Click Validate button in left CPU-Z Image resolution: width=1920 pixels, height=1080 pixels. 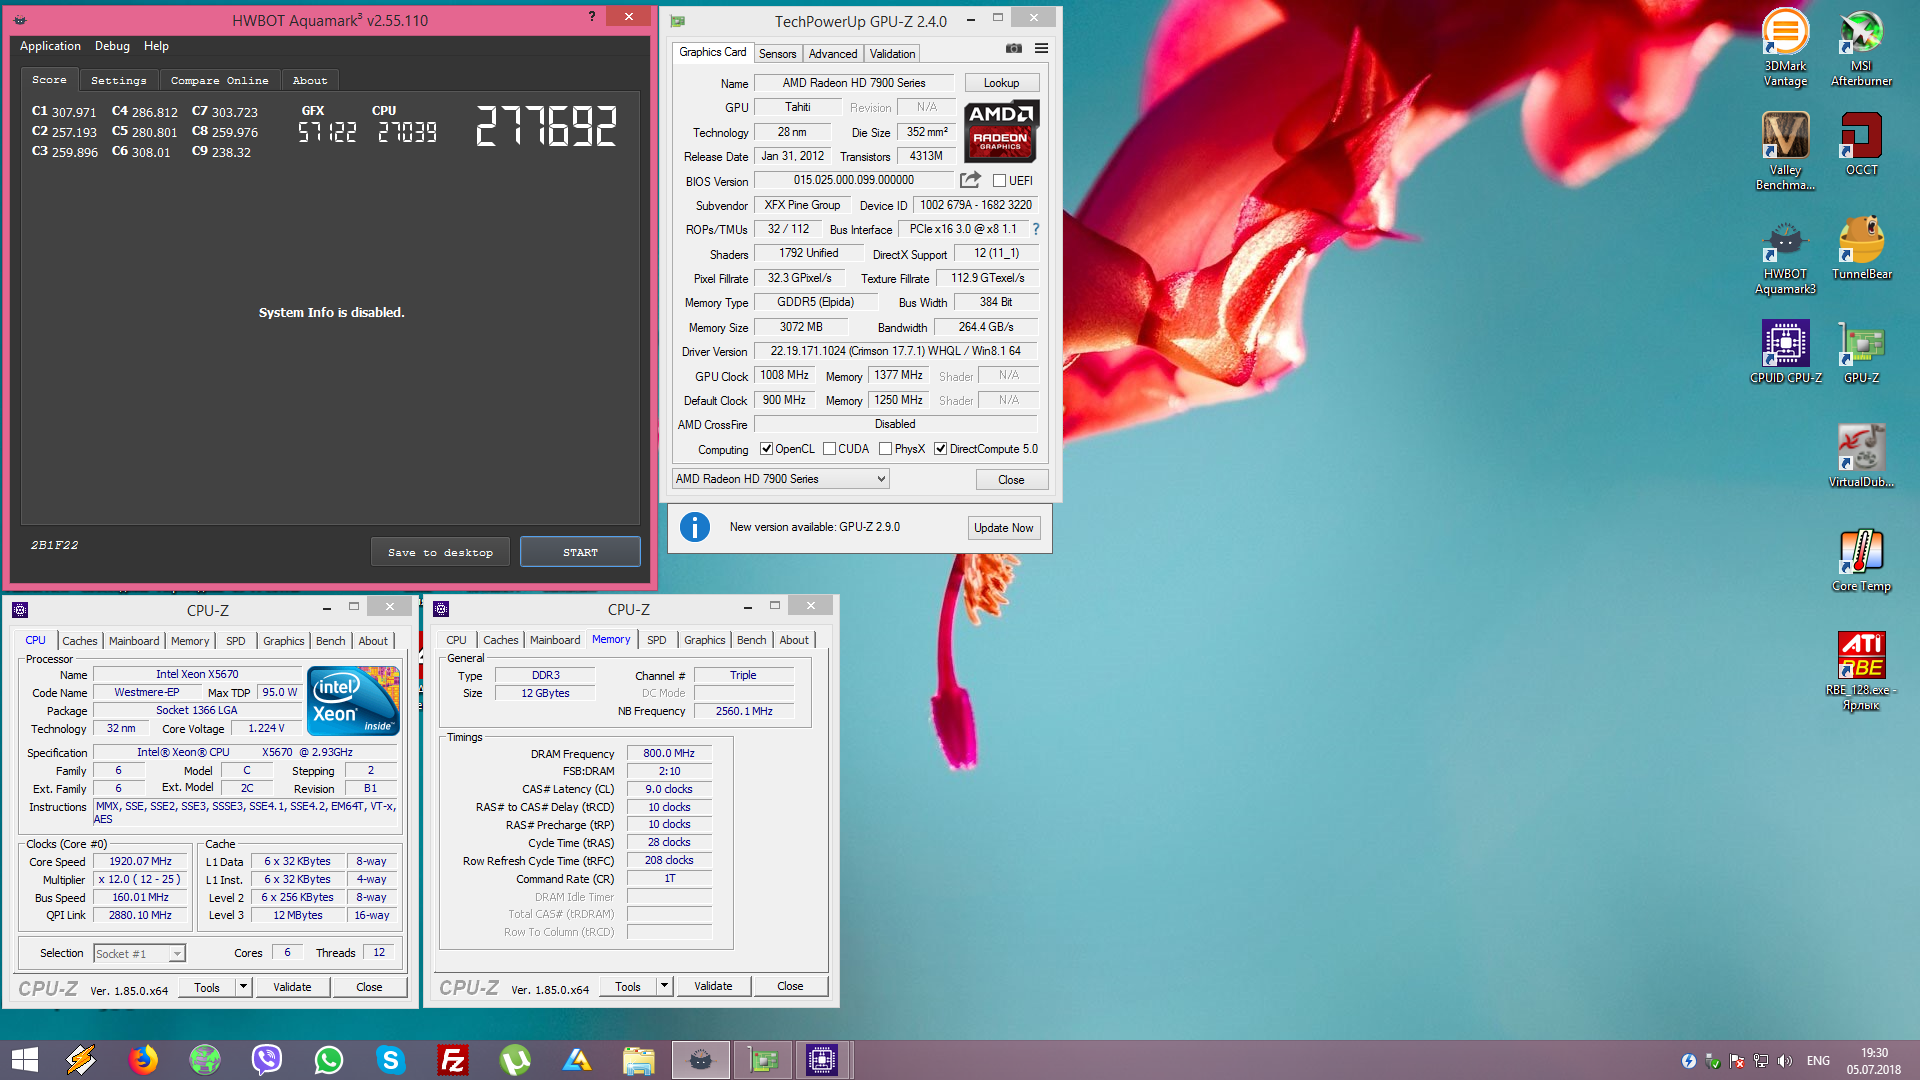[292, 987]
